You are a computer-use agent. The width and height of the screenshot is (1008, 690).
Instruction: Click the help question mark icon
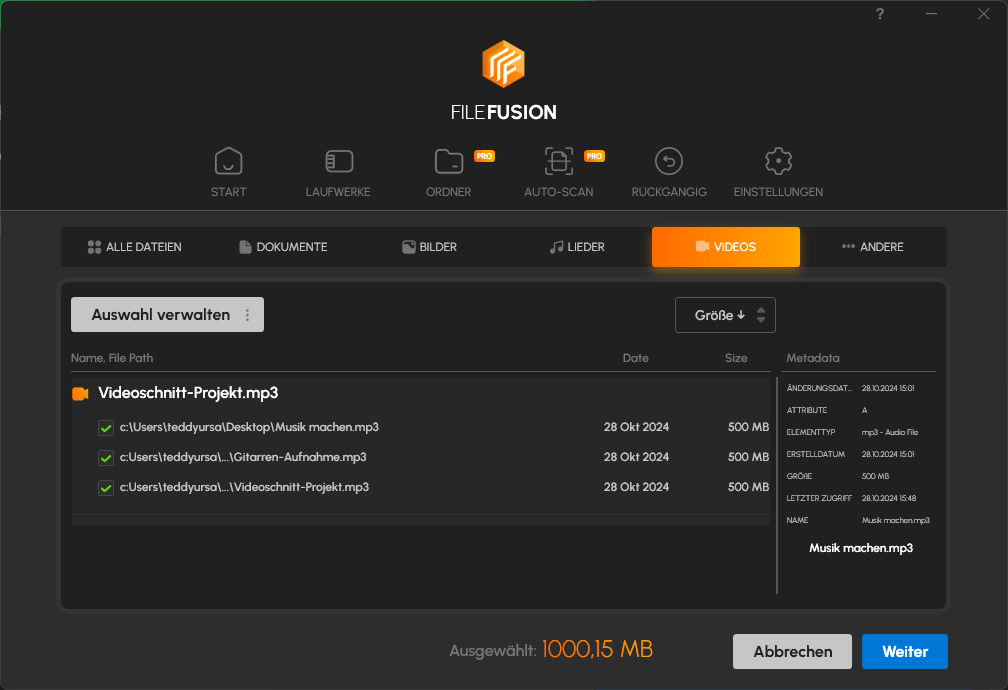pos(879,14)
